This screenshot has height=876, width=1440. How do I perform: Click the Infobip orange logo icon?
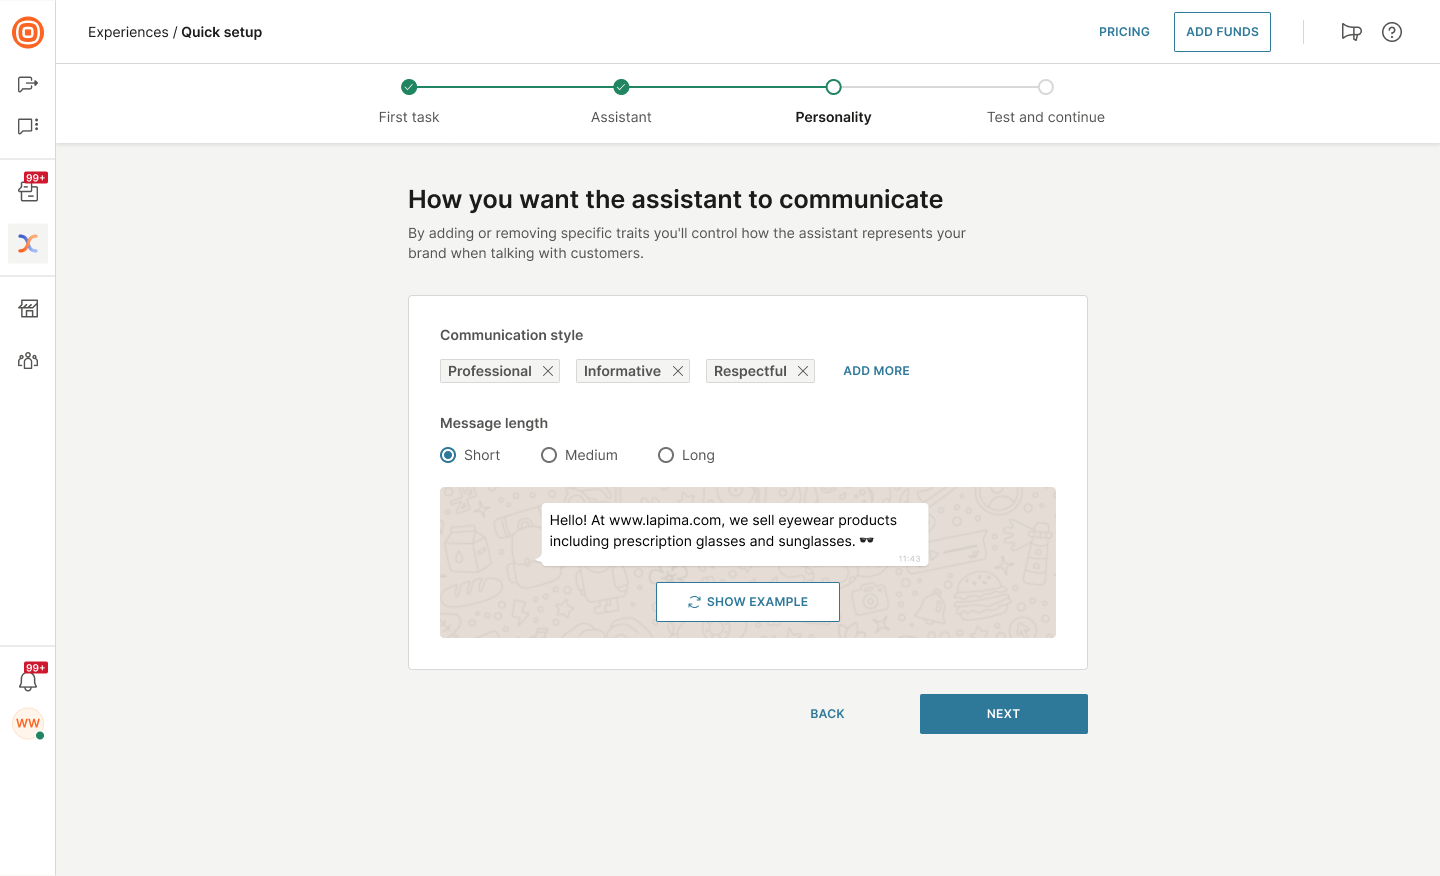(28, 32)
